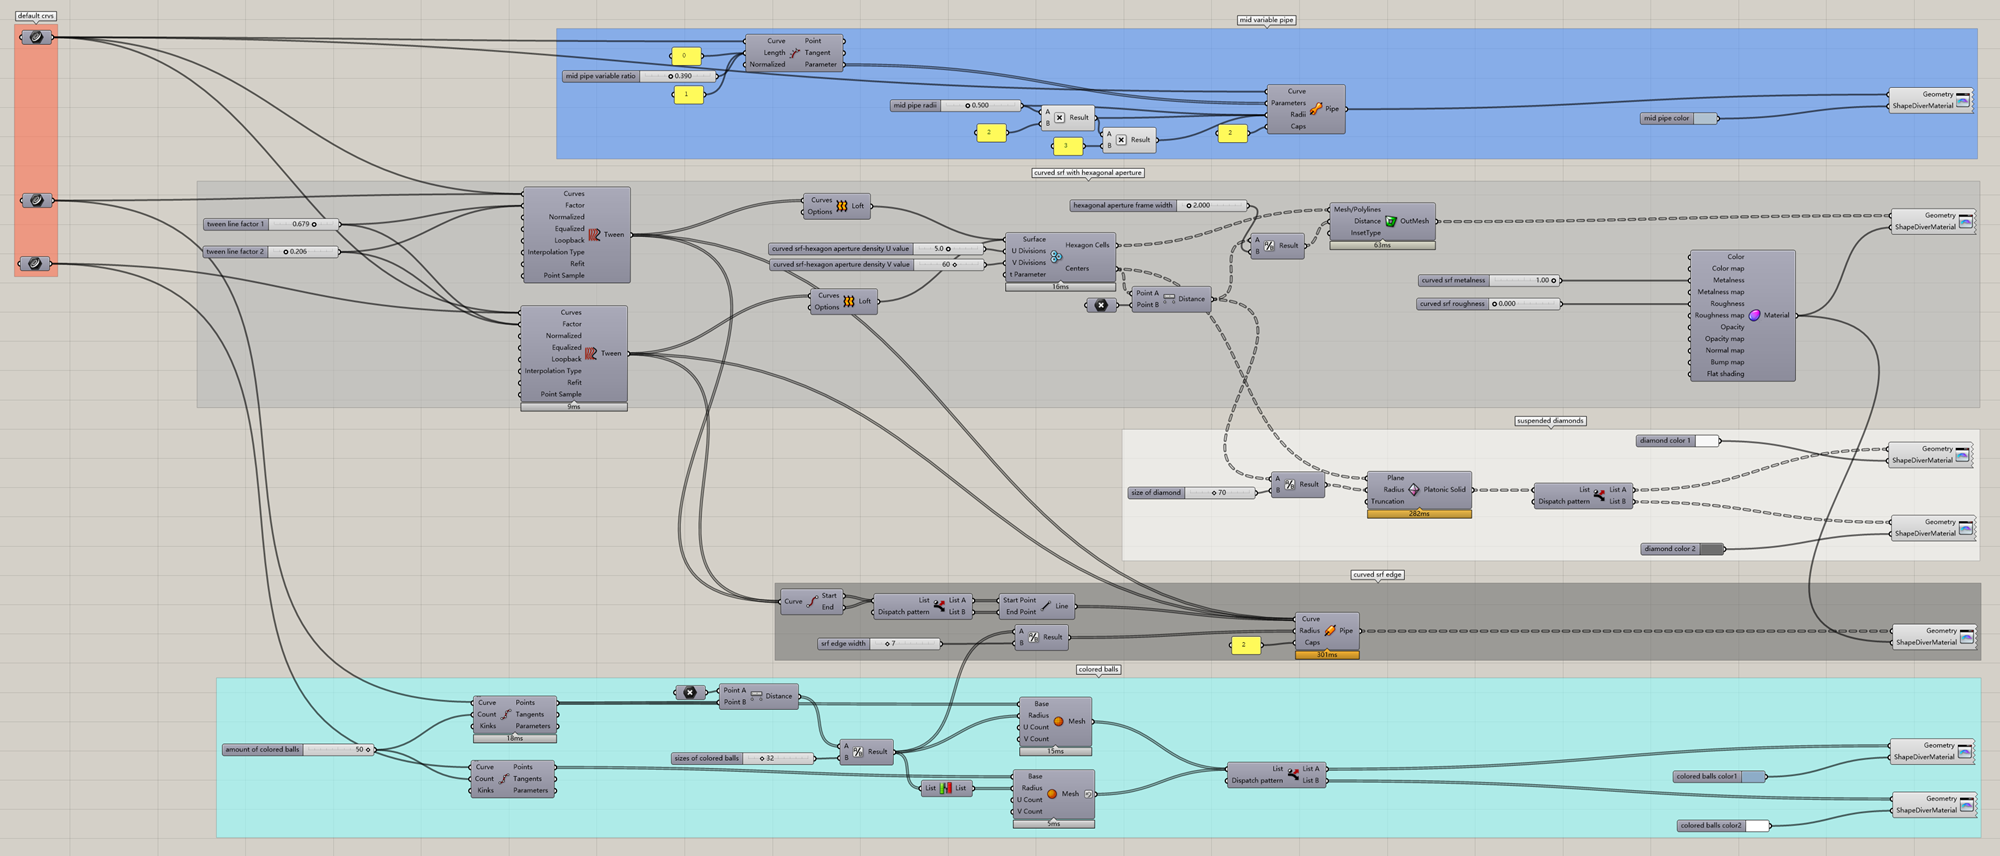
Task: Click the yellow panel containing value 3
Action: tap(1067, 146)
